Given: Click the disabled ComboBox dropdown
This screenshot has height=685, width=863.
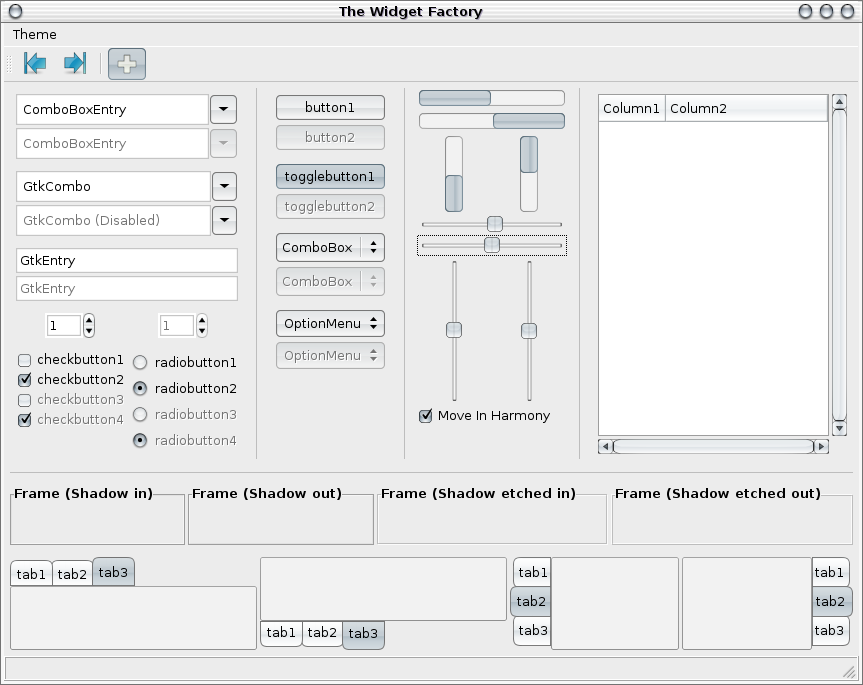Looking at the screenshot, I should click(x=330, y=282).
